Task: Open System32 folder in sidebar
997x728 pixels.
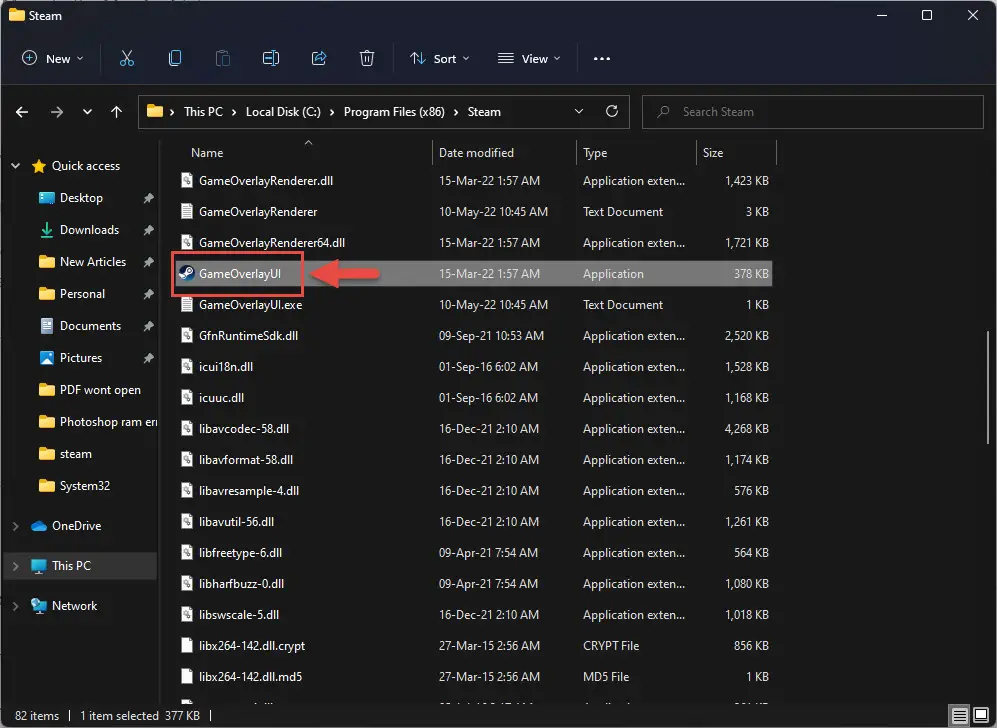Action: click(x=85, y=486)
